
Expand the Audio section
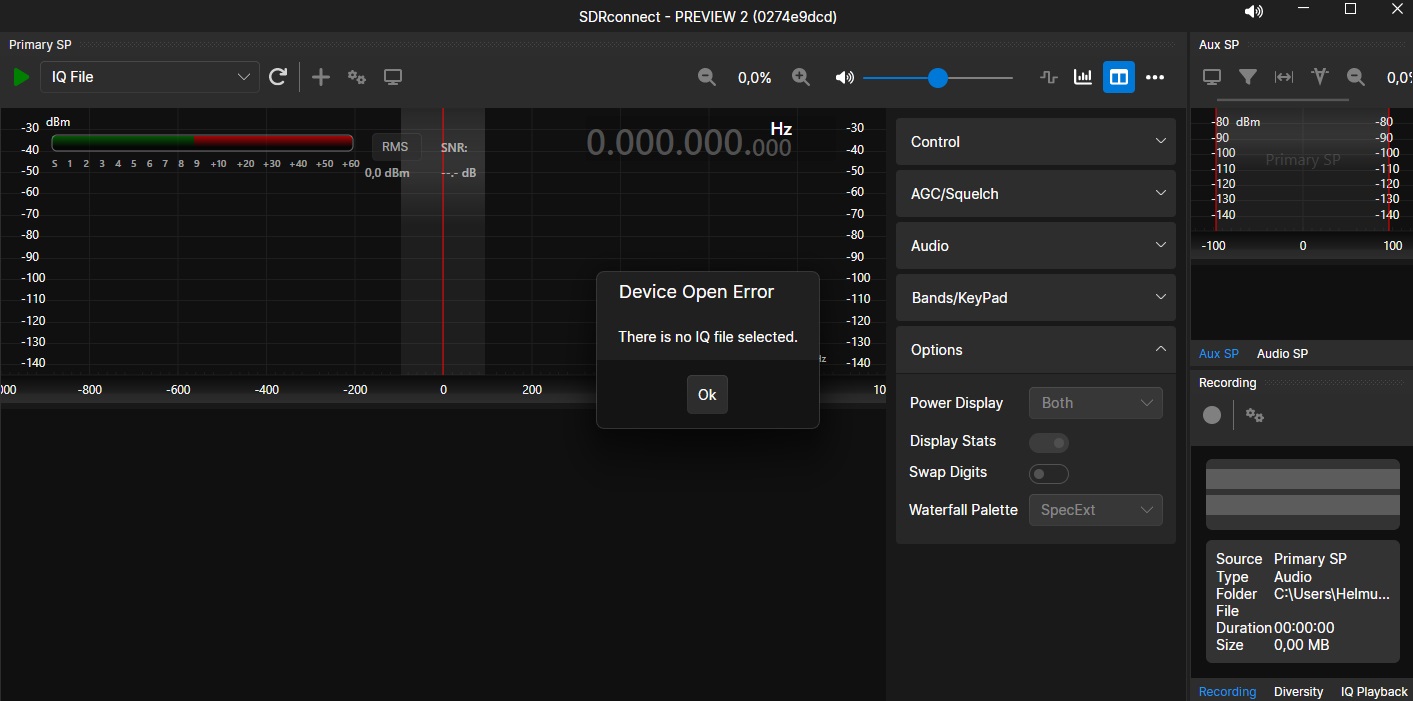click(1036, 246)
